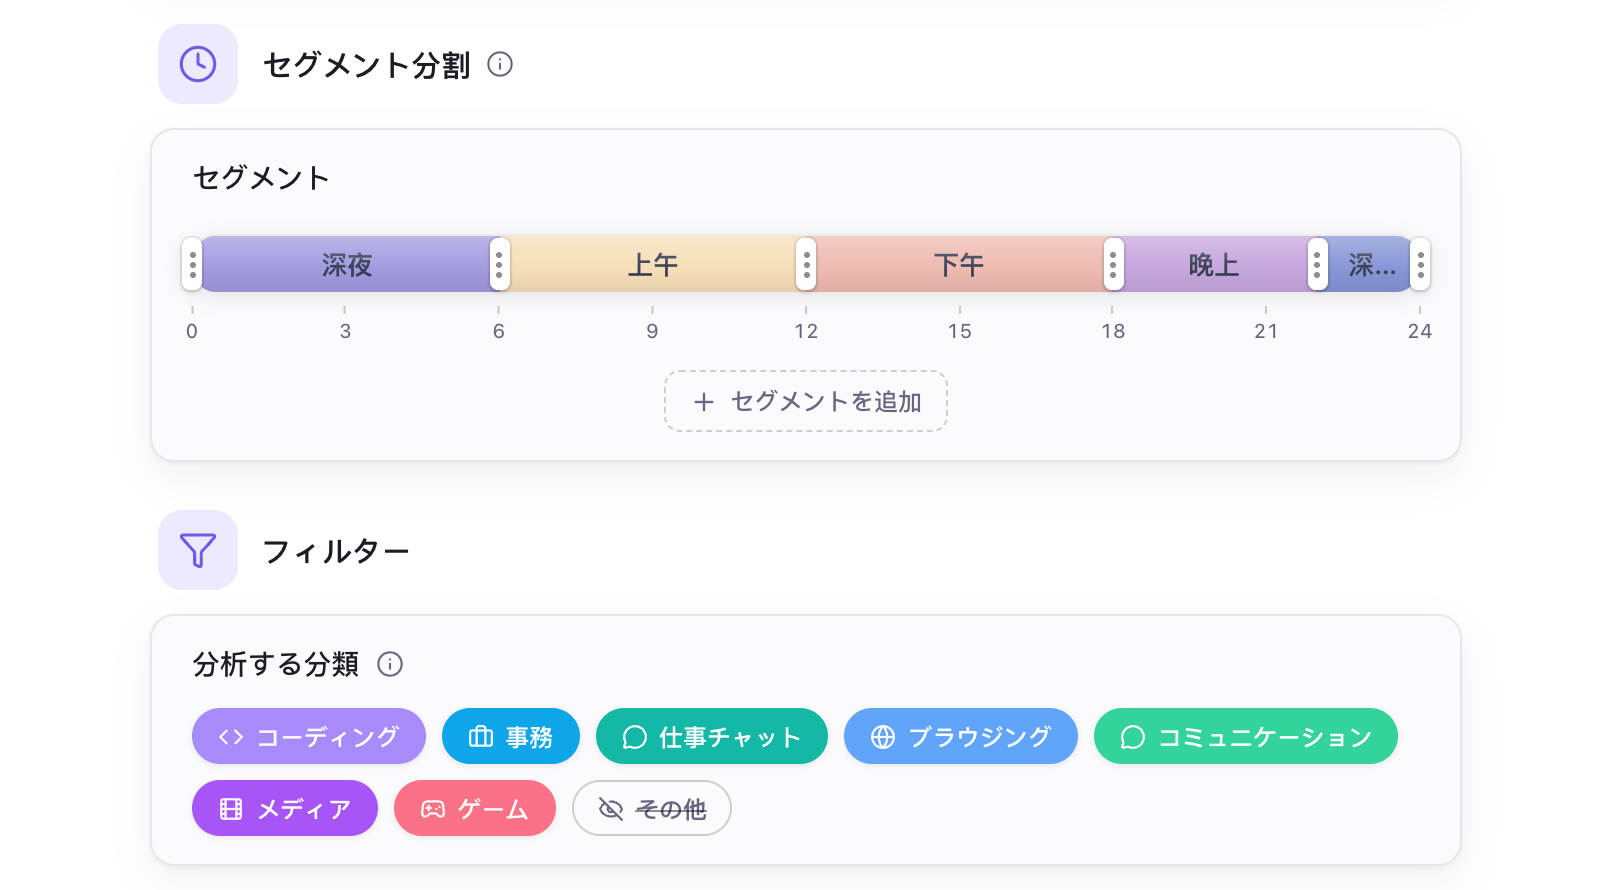Toggle the ゲーム category filter
The height and width of the screenshot is (890, 1612).
[475, 808]
